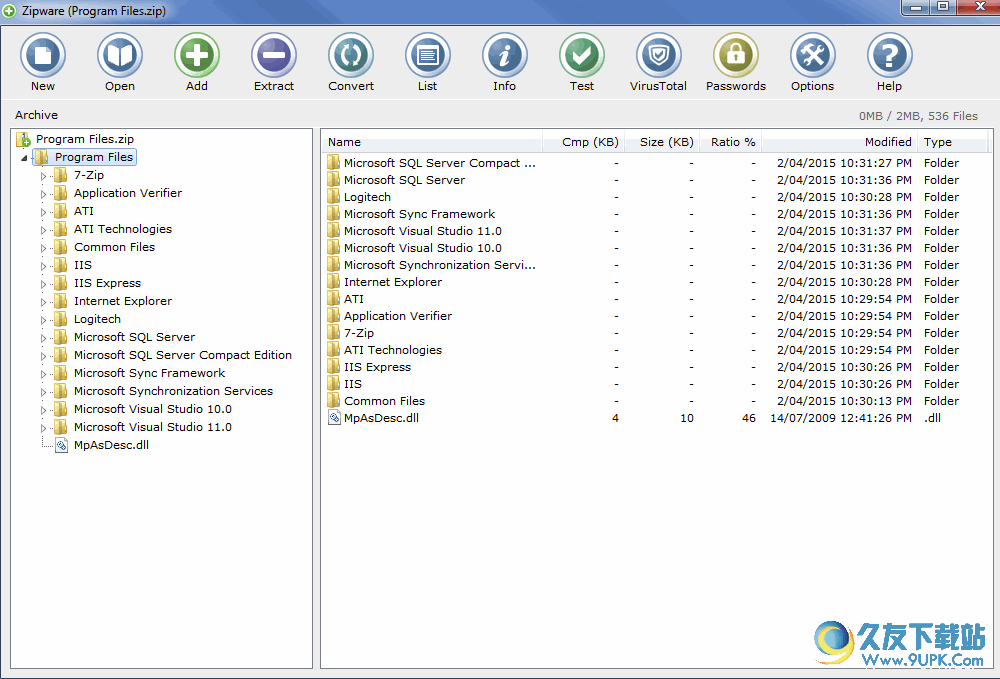The image size is (1000, 679).
Task: Sort by the Cmp (KB) column header
Action: [x=584, y=142]
